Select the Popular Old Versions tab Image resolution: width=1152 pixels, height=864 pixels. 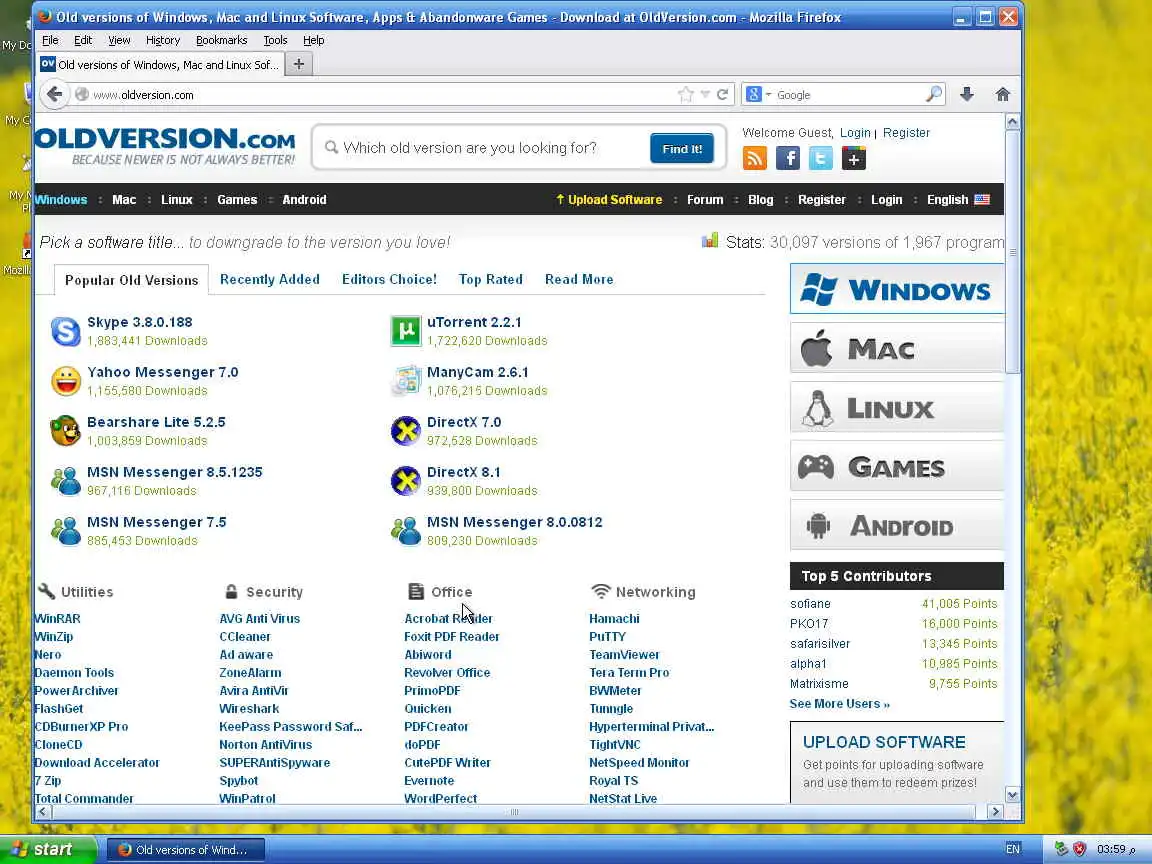pos(132,280)
